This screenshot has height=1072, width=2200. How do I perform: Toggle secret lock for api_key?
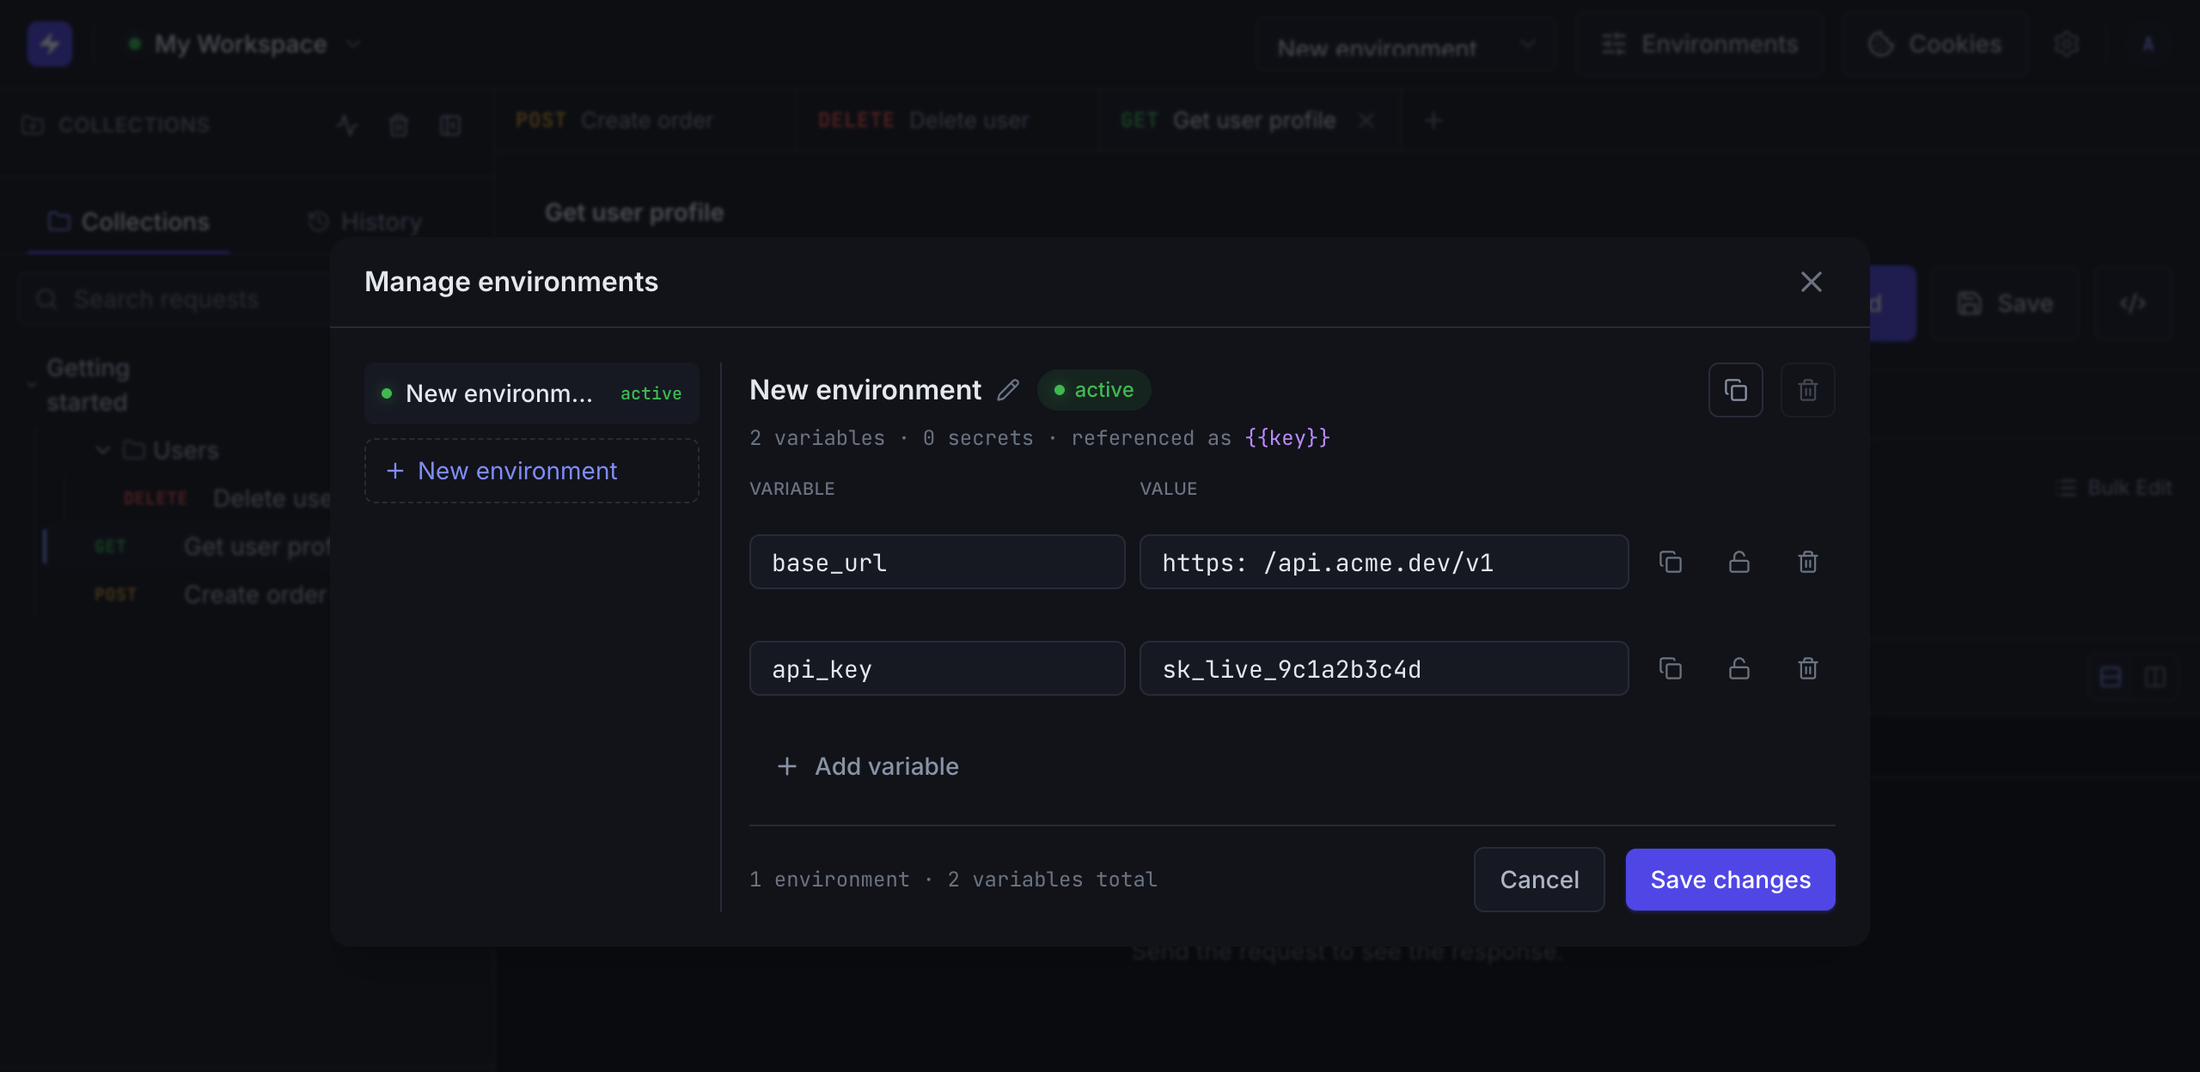(x=1739, y=668)
